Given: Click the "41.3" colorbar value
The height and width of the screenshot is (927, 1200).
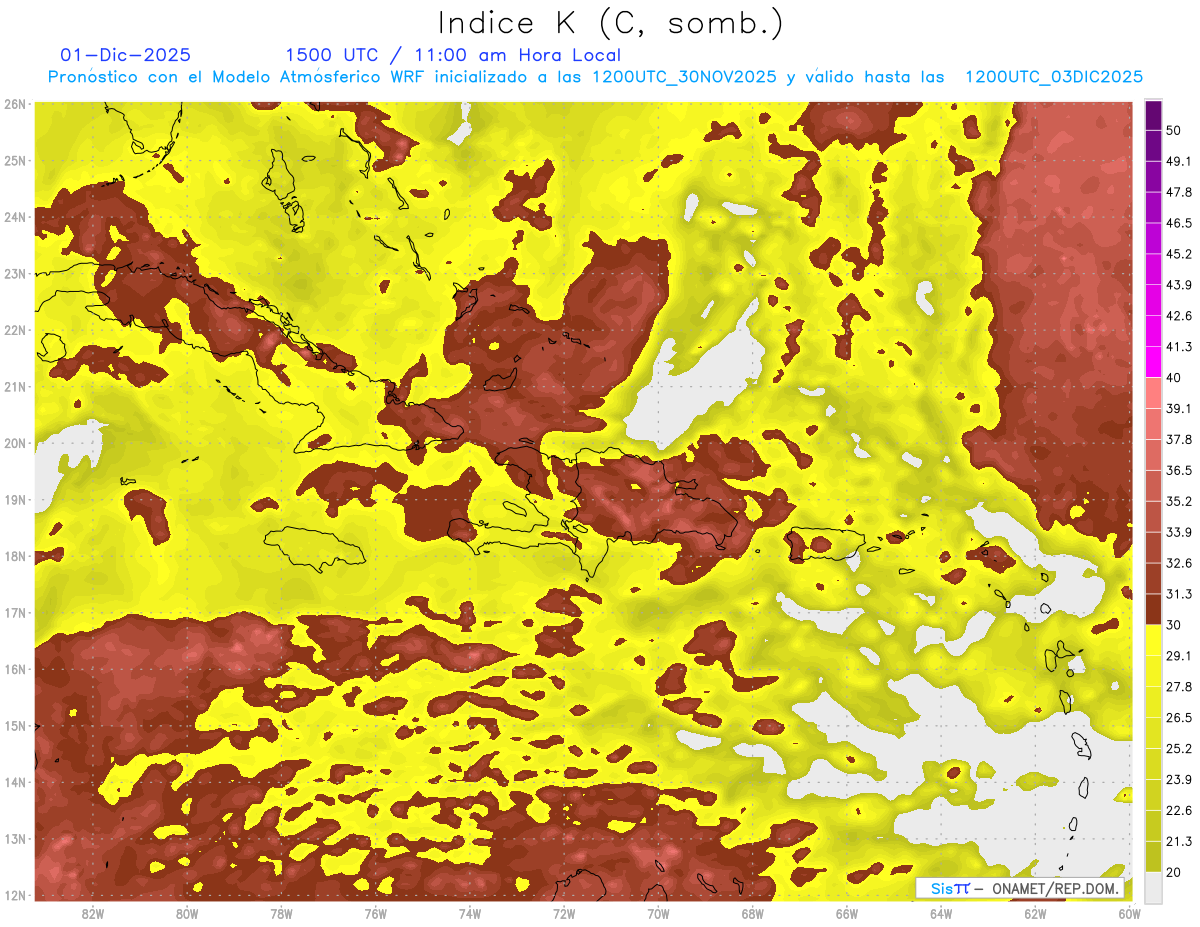Looking at the screenshot, I should click(x=1179, y=347).
